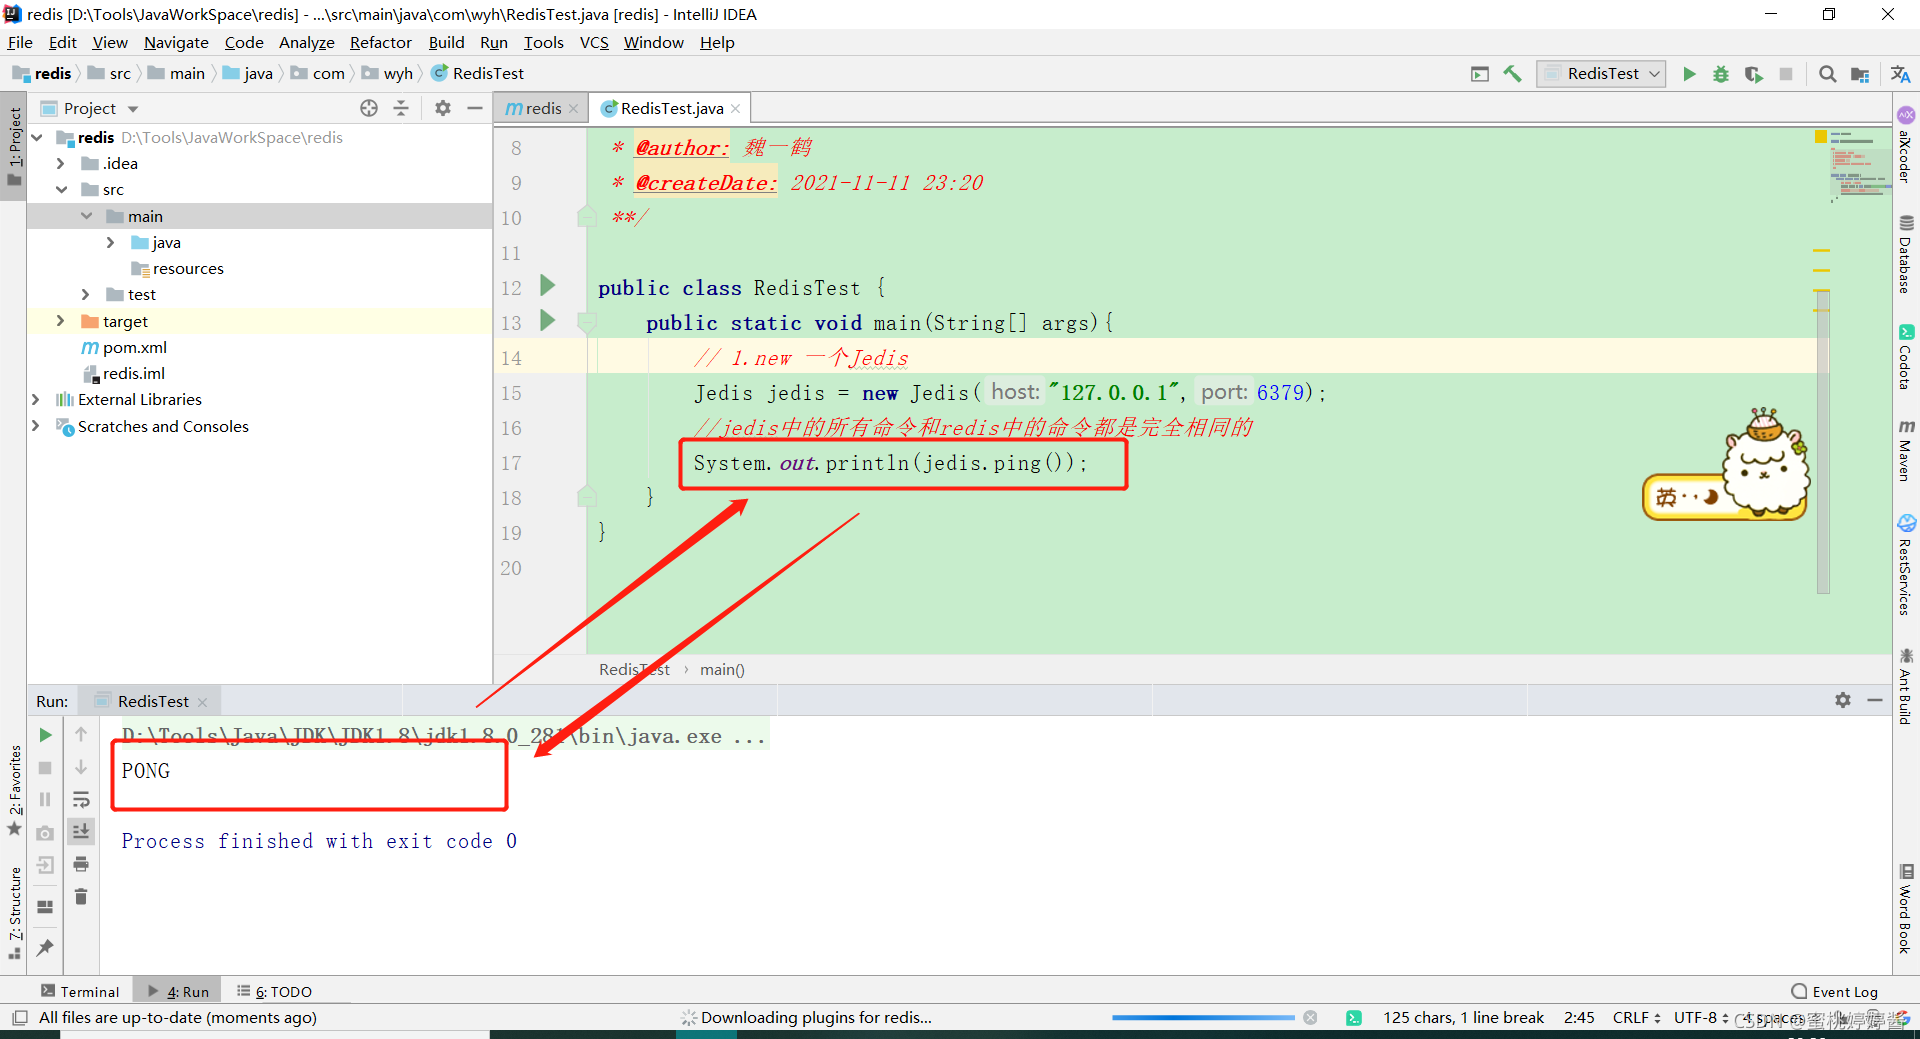Hide the Project panel with minus icon
The image size is (1920, 1039).
(x=475, y=108)
